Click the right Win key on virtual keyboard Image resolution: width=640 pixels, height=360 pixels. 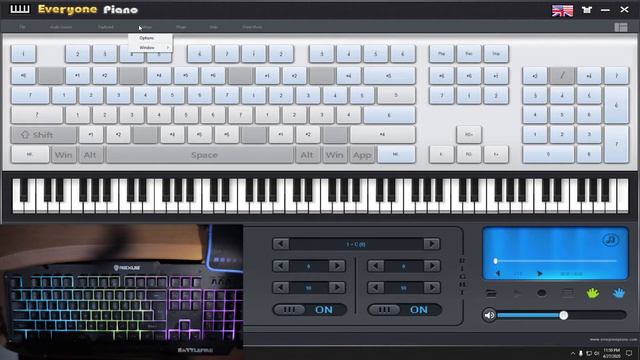(x=334, y=155)
